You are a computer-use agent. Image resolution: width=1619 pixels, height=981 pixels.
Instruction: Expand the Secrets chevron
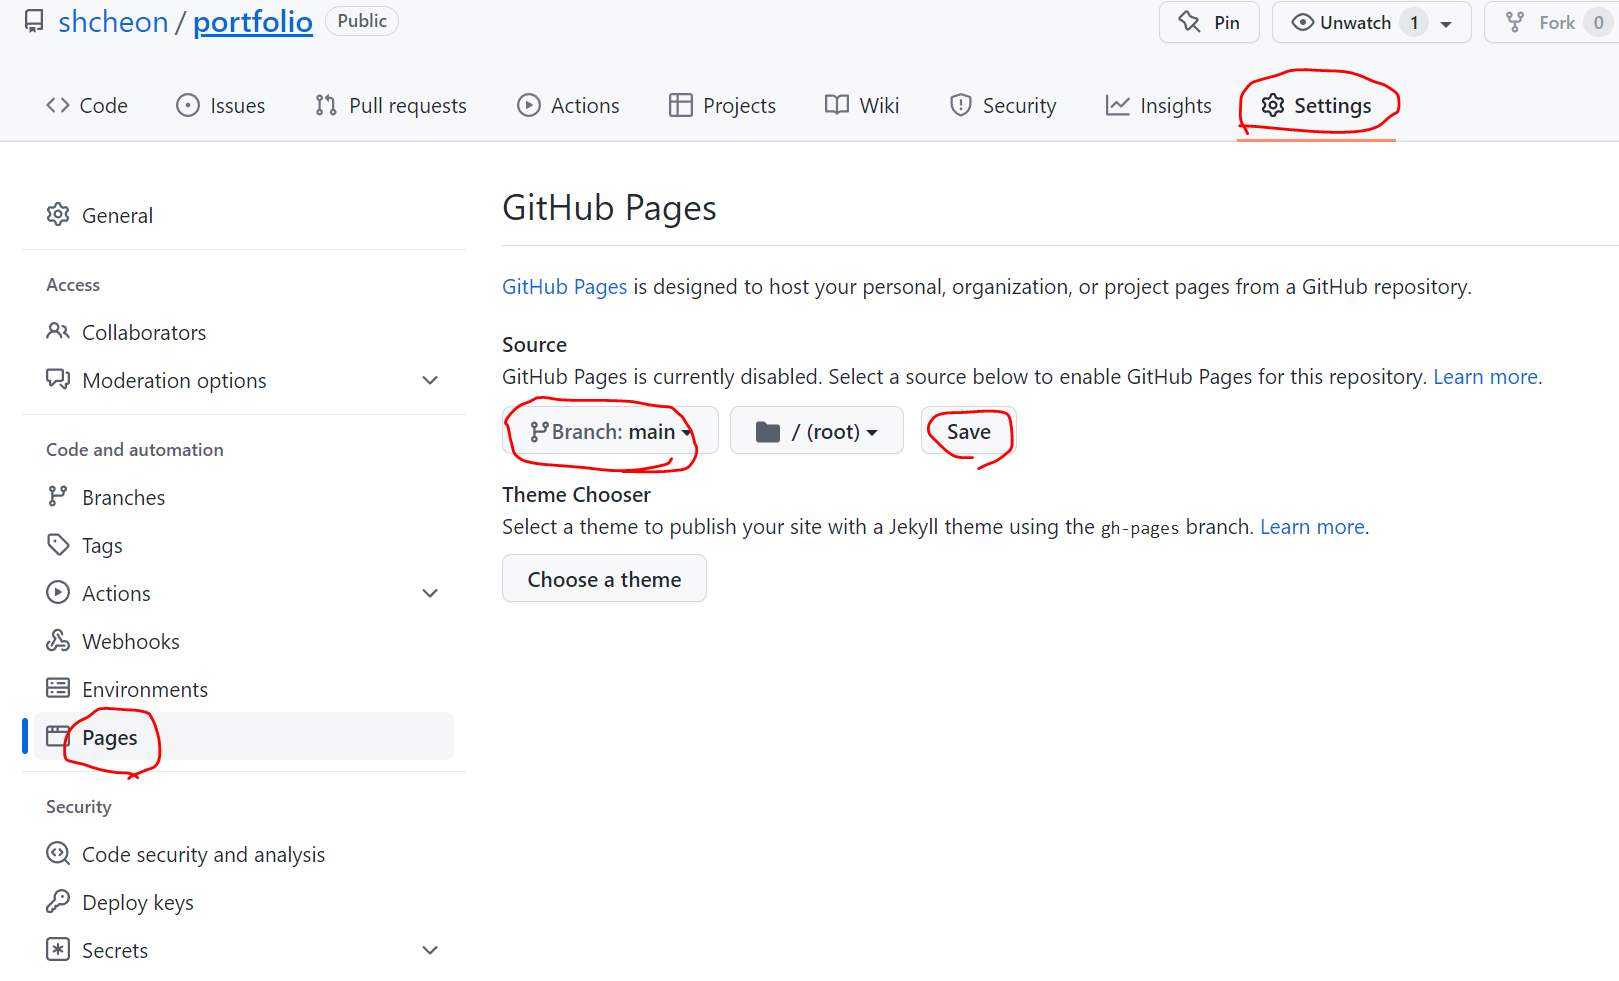(x=430, y=950)
